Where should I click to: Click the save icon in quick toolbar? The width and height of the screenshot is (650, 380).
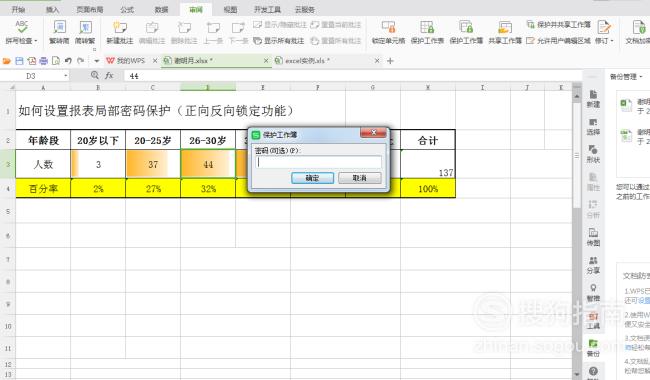click(x=19, y=61)
